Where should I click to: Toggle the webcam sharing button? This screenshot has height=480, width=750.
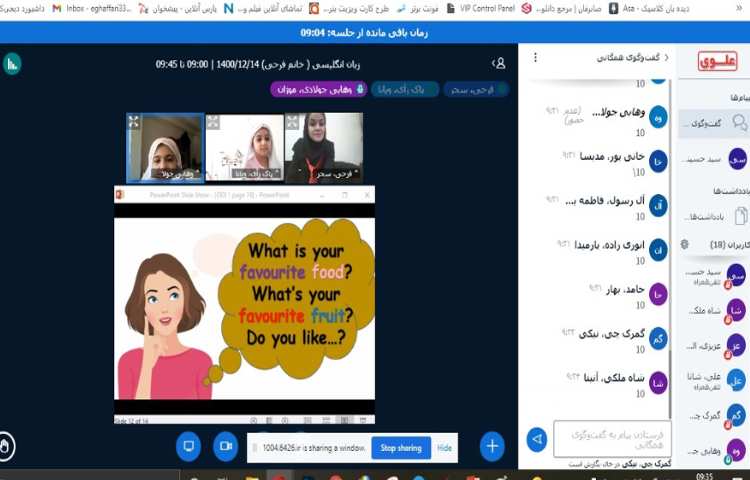pos(226,445)
